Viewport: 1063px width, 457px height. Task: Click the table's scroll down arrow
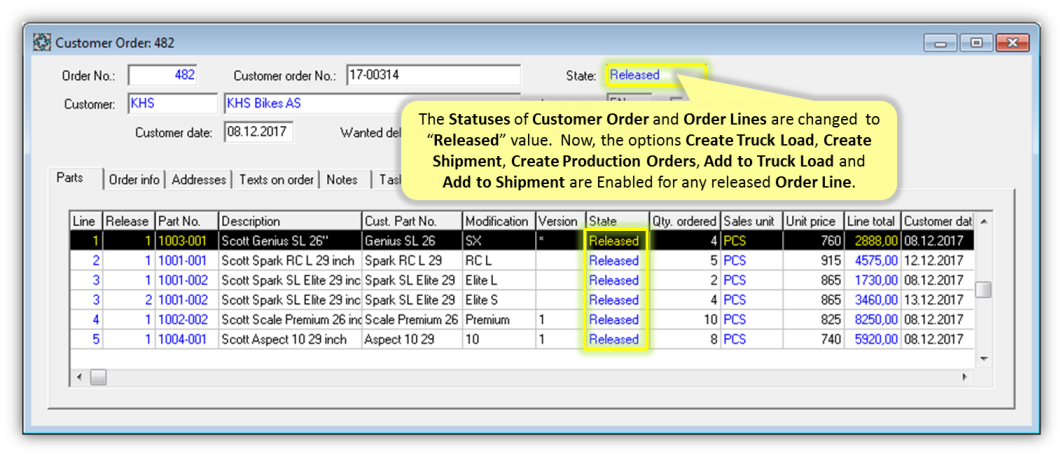[x=984, y=359]
